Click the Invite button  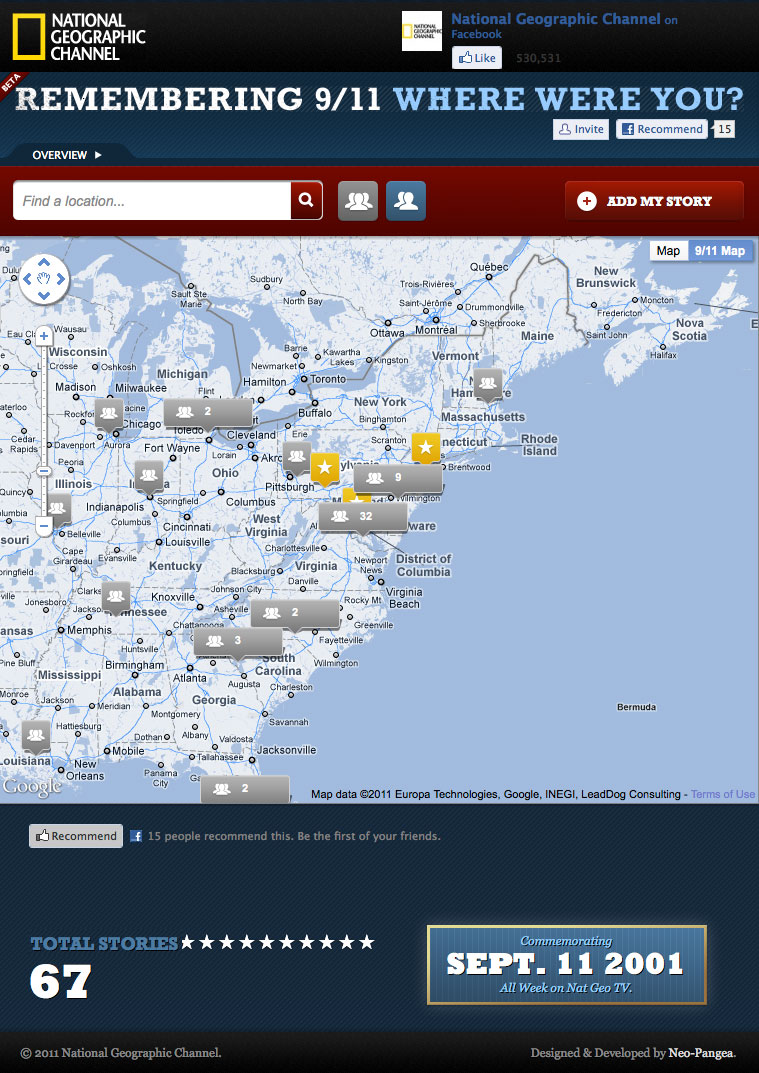point(581,129)
